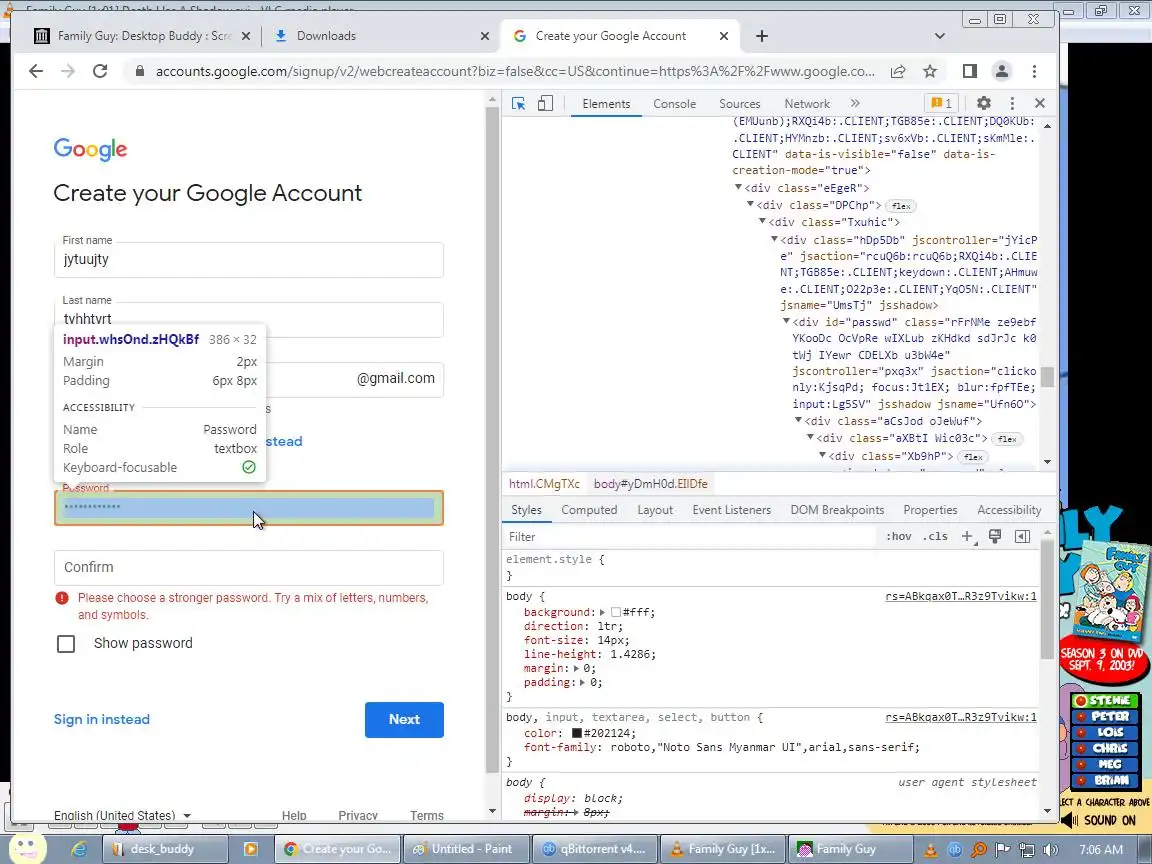Reload the Google signup page

point(100,71)
